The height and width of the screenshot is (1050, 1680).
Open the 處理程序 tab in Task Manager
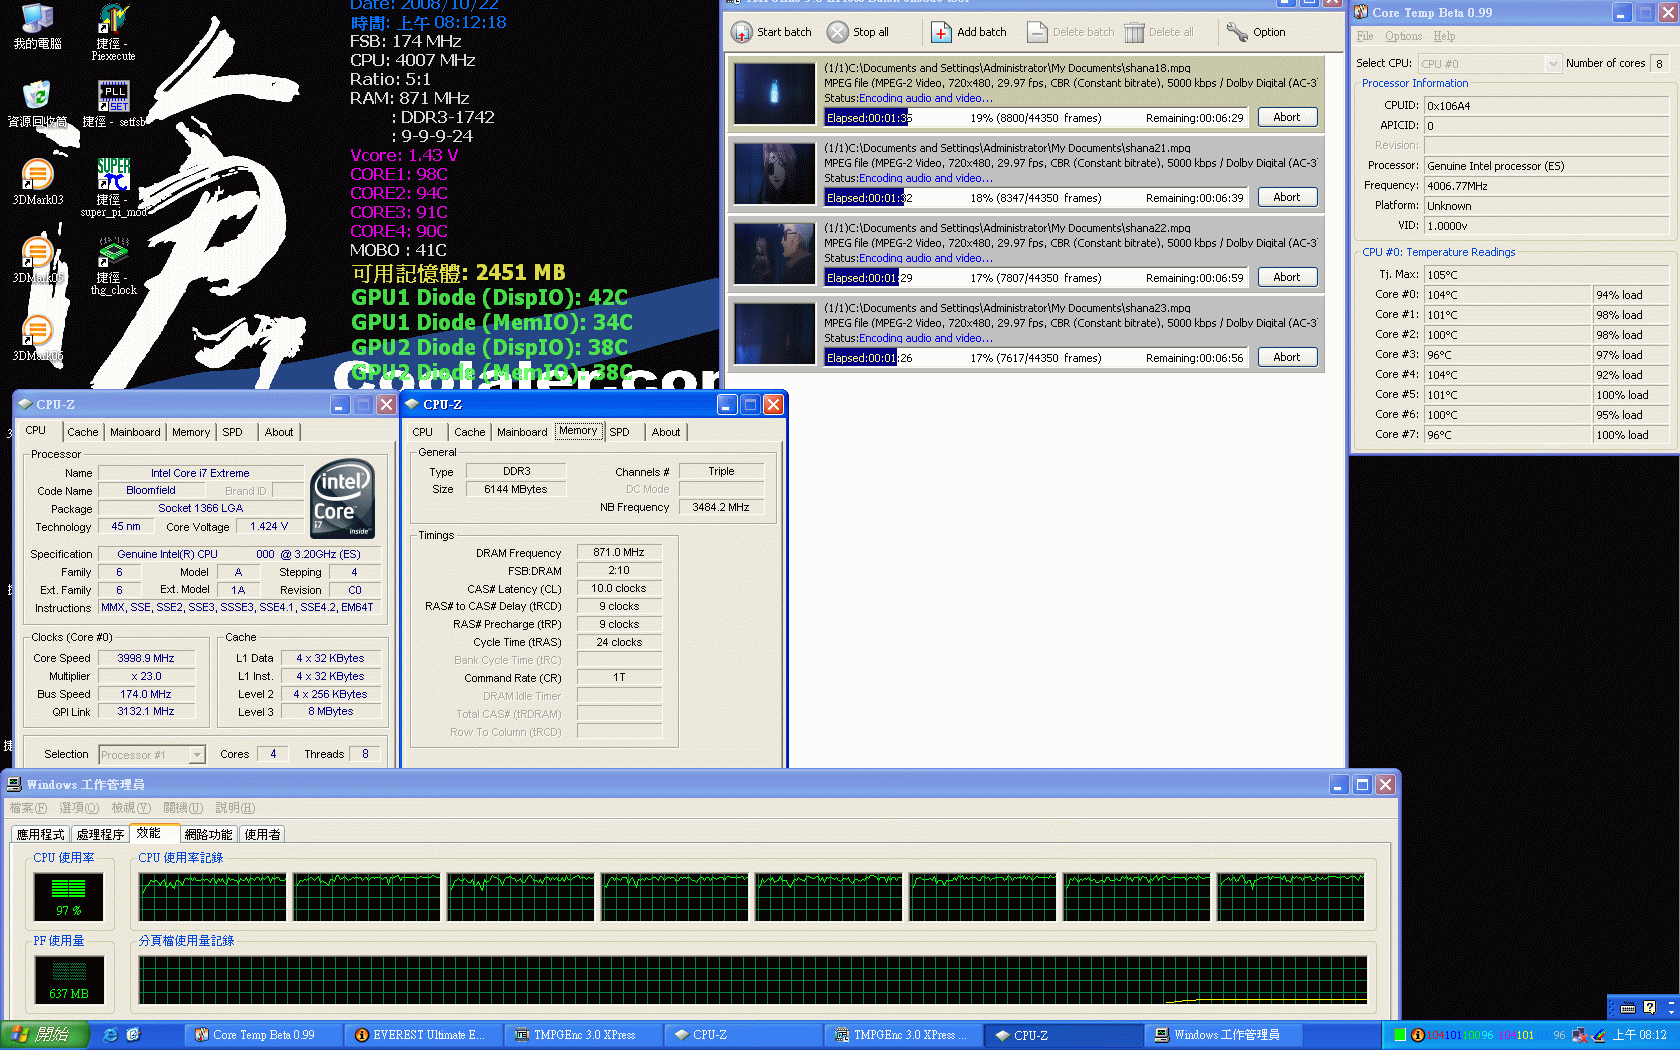100,834
